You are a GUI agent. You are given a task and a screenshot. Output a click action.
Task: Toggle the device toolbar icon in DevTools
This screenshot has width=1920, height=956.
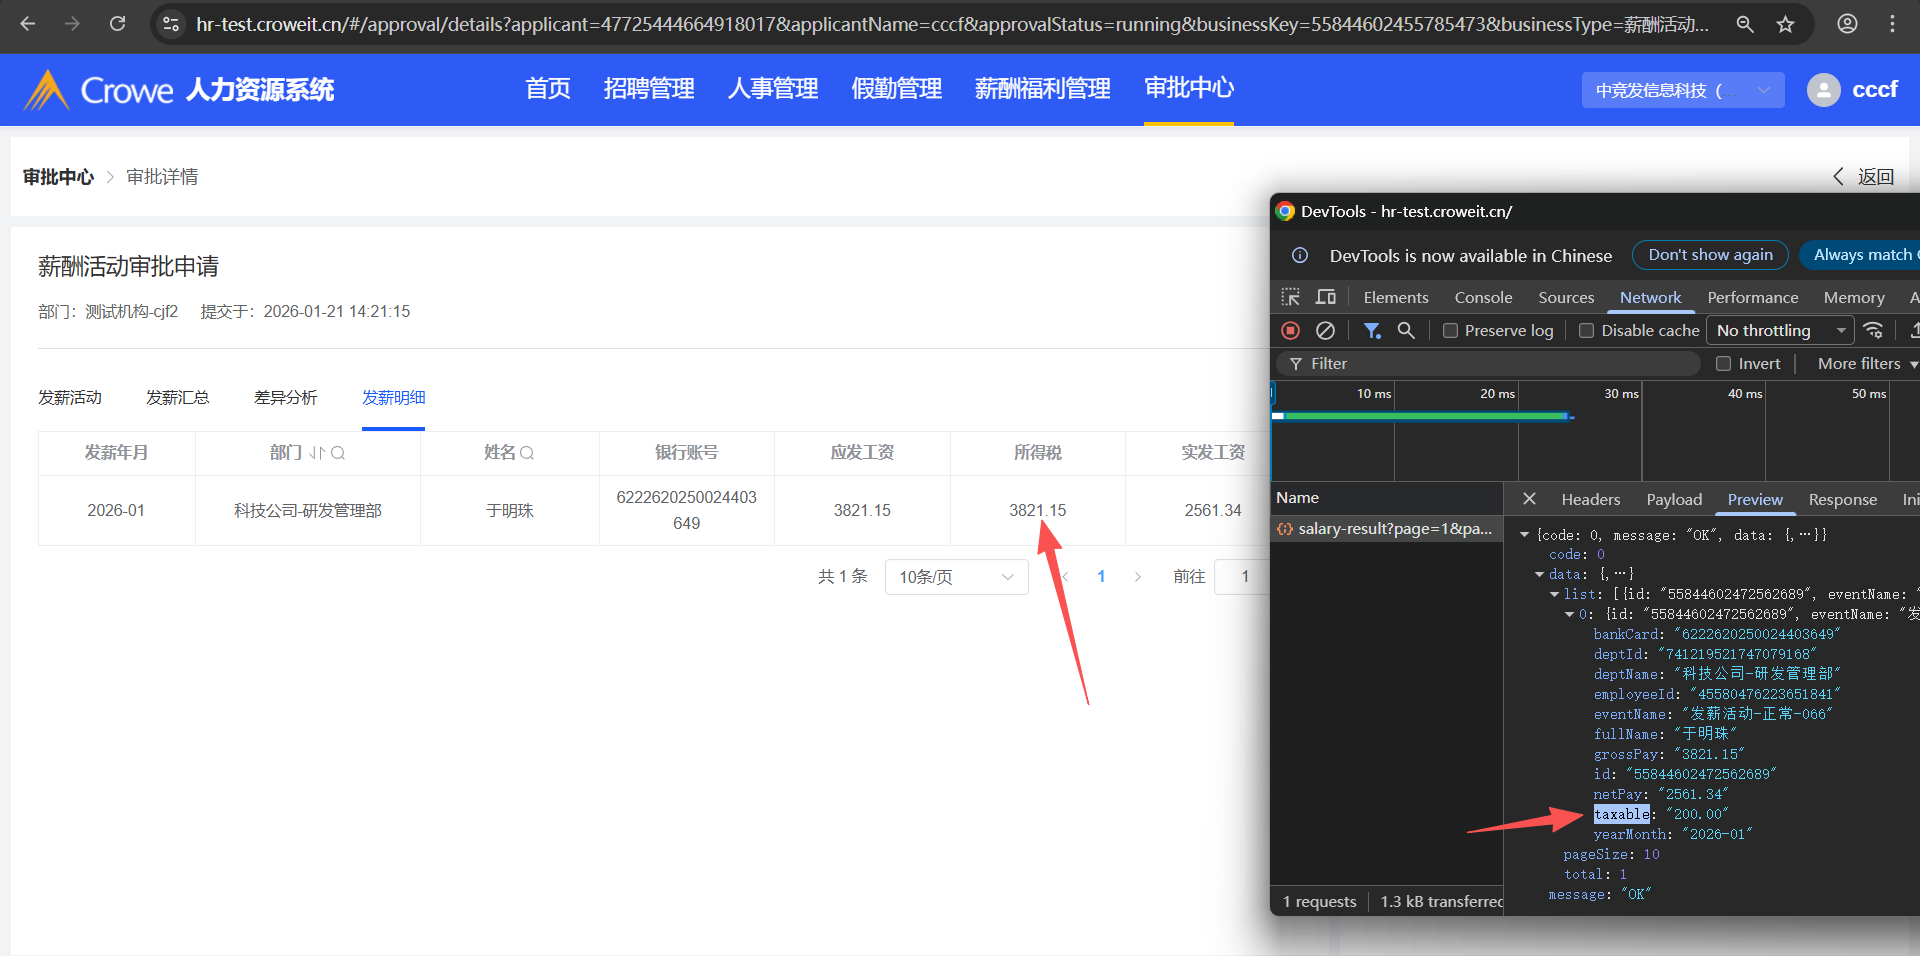(x=1326, y=297)
